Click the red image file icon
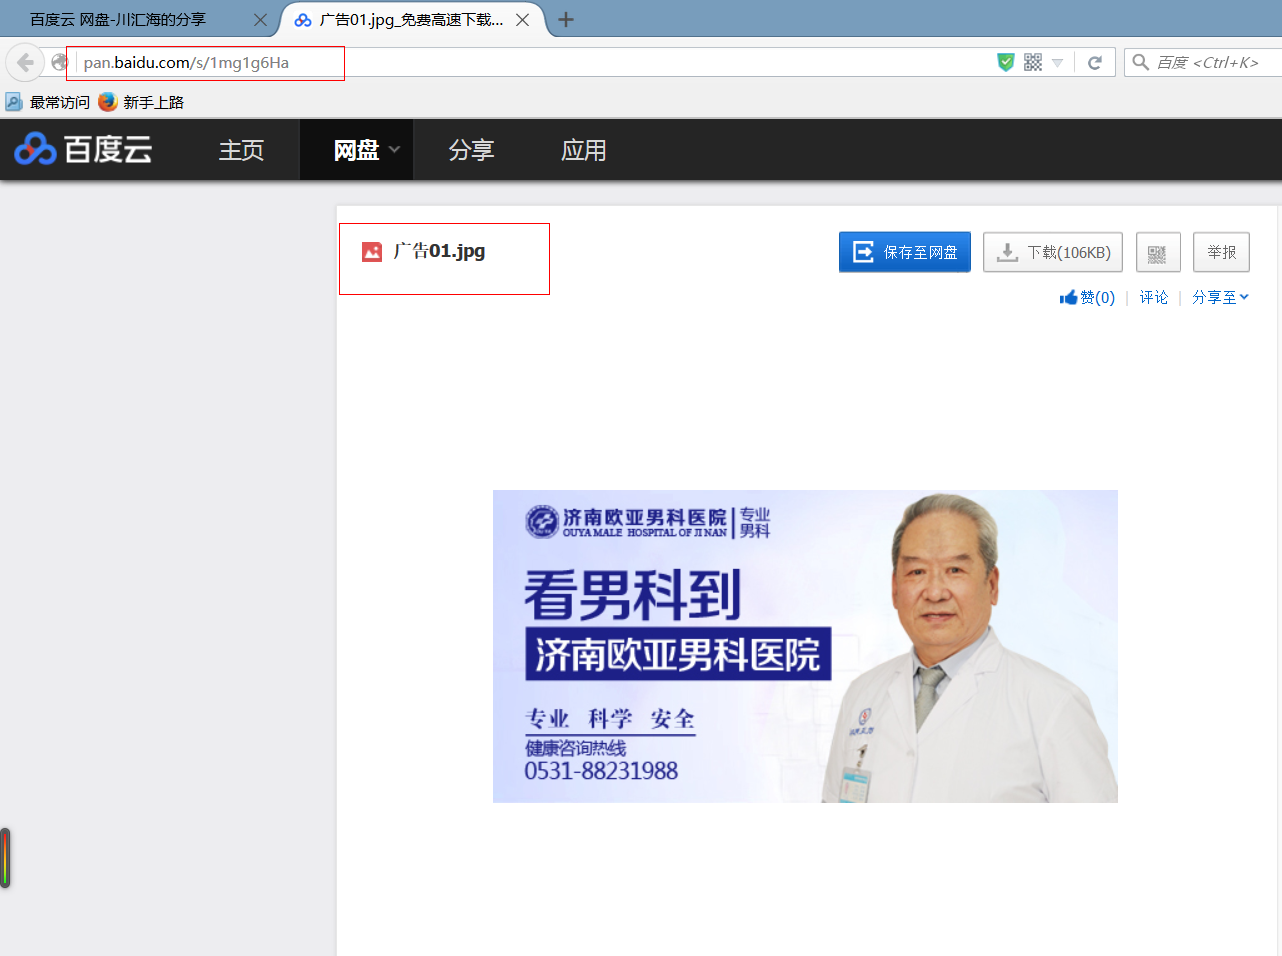 (372, 252)
